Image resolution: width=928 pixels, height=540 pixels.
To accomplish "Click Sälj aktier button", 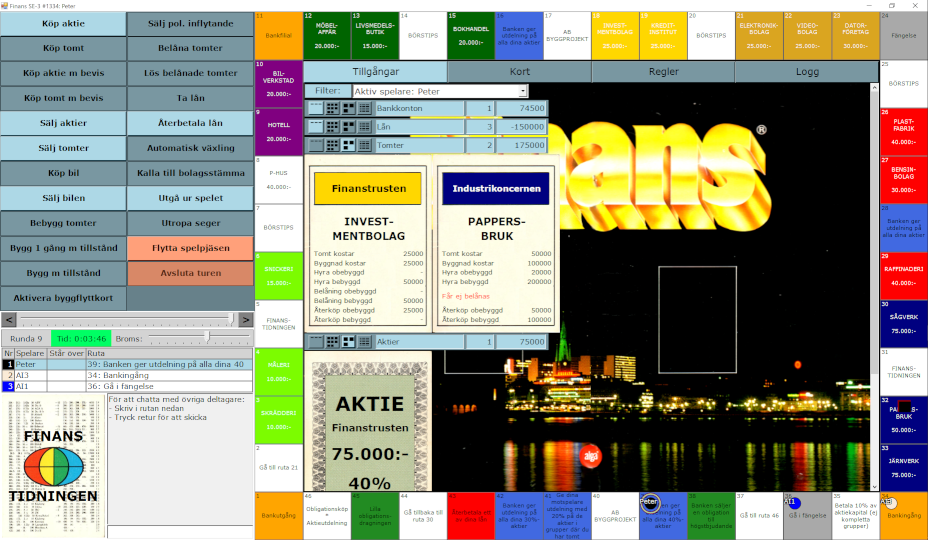I will click(63, 123).
